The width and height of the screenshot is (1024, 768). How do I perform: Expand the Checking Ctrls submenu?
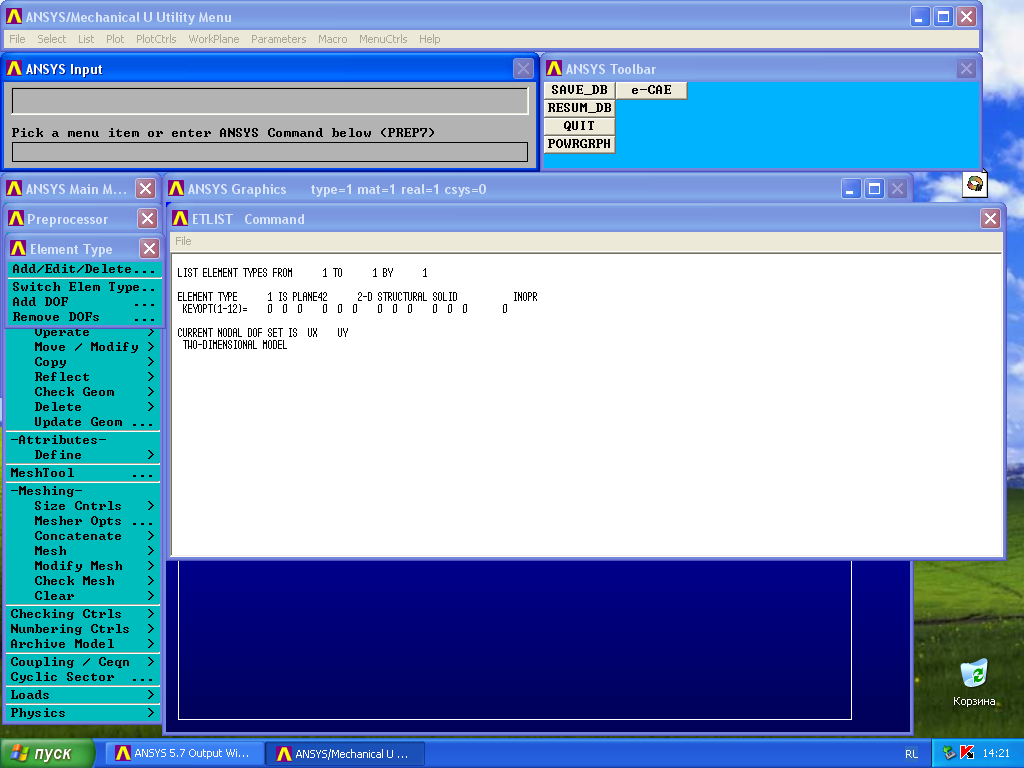[84, 614]
